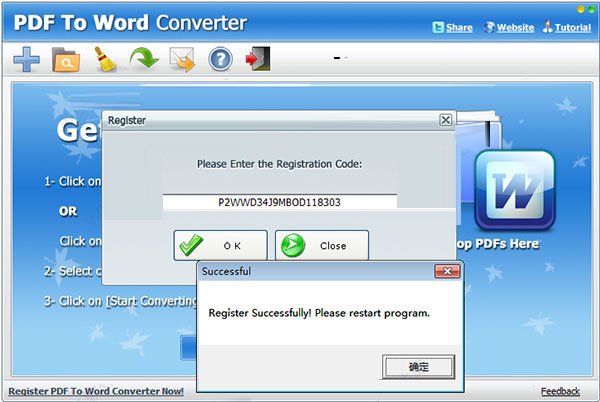Click the large Word document drop icon
The width and height of the screenshot is (600, 402).
coord(515,190)
